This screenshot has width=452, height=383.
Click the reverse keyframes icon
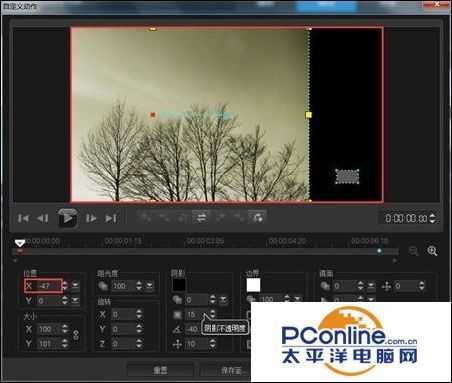click(x=201, y=218)
